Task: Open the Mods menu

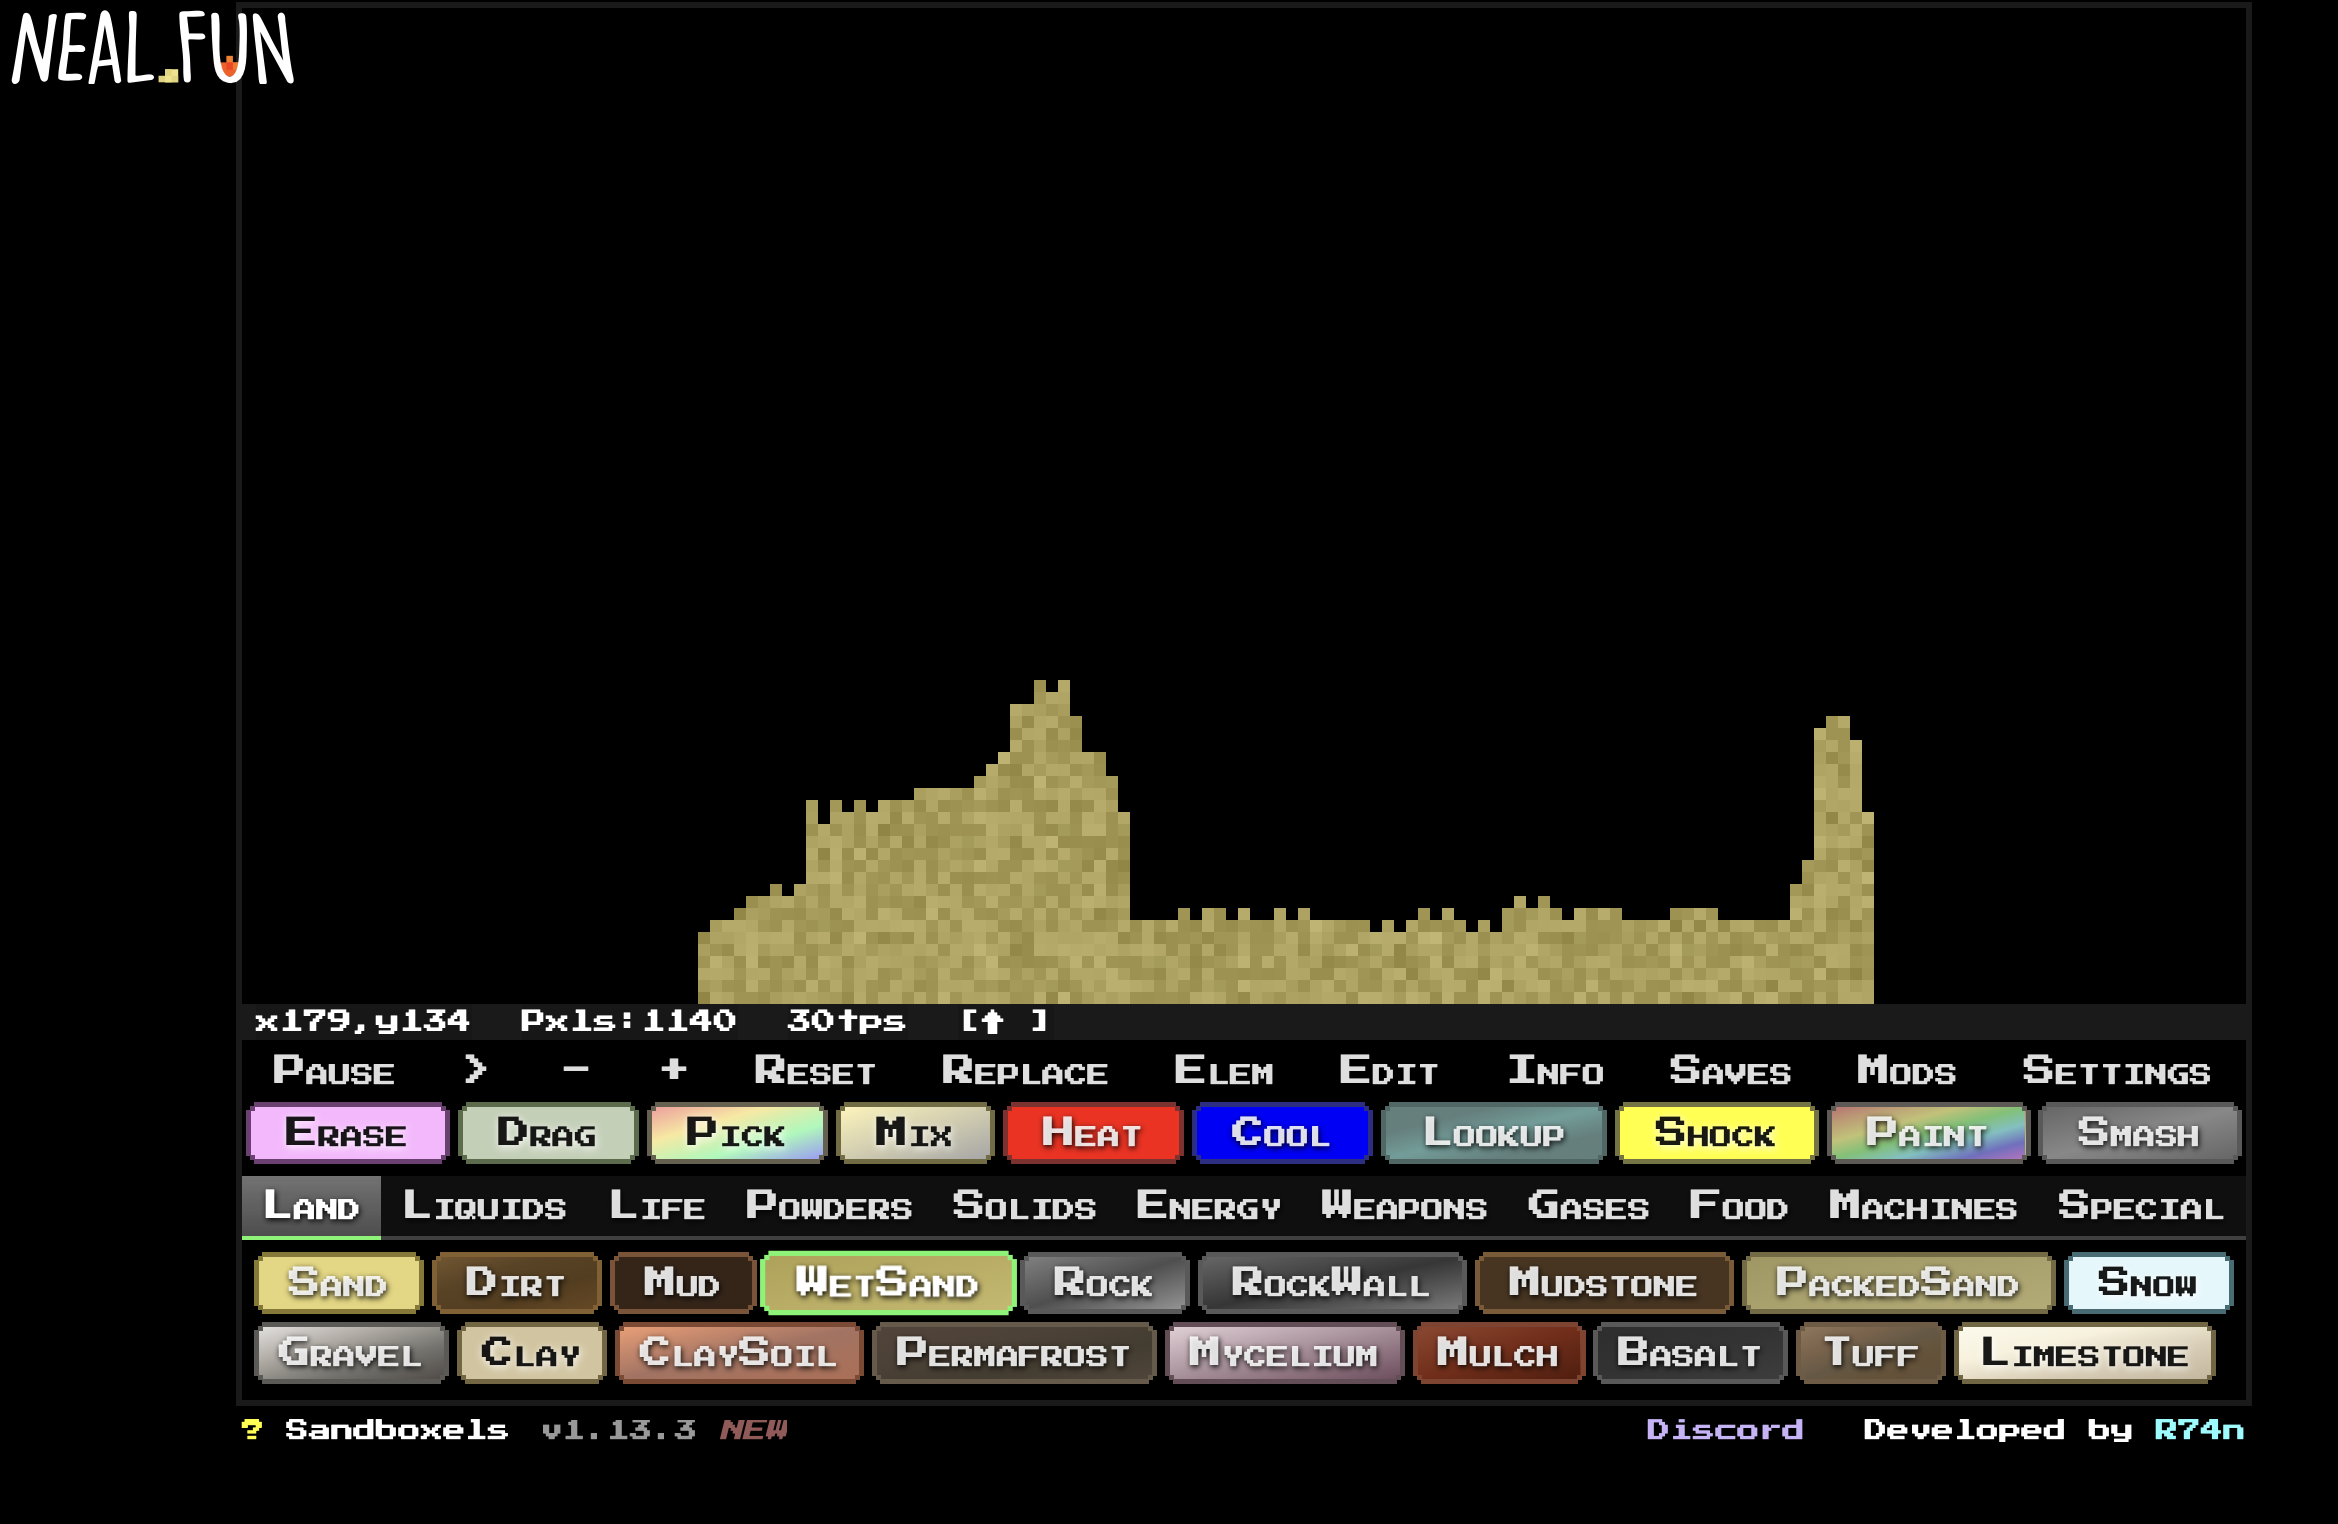Action: [x=1906, y=1071]
